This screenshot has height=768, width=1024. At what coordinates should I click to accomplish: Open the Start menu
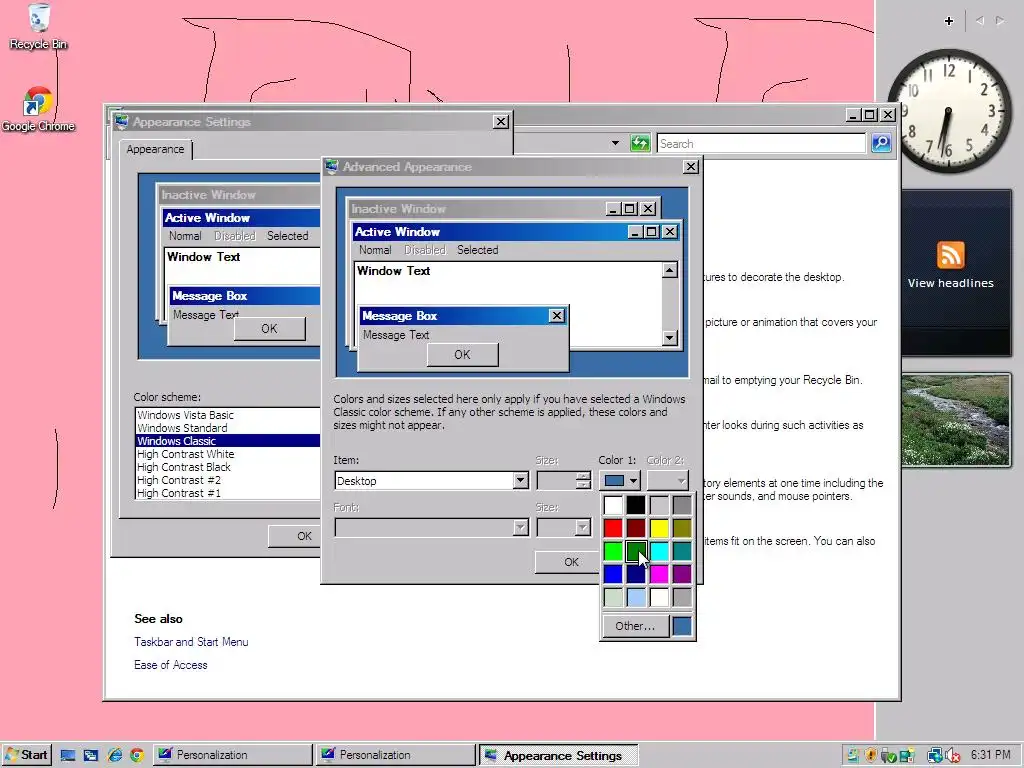pos(26,755)
